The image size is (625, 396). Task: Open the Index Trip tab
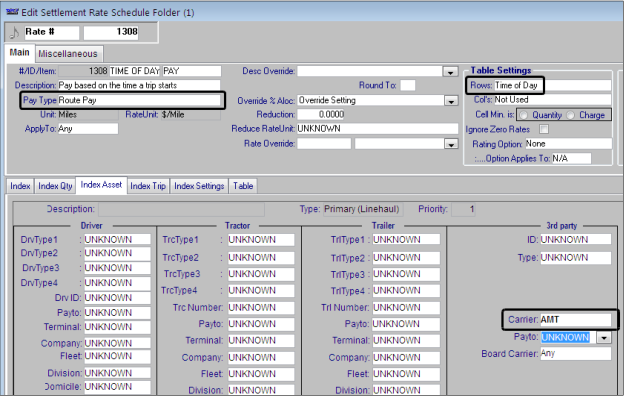click(x=148, y=186)
